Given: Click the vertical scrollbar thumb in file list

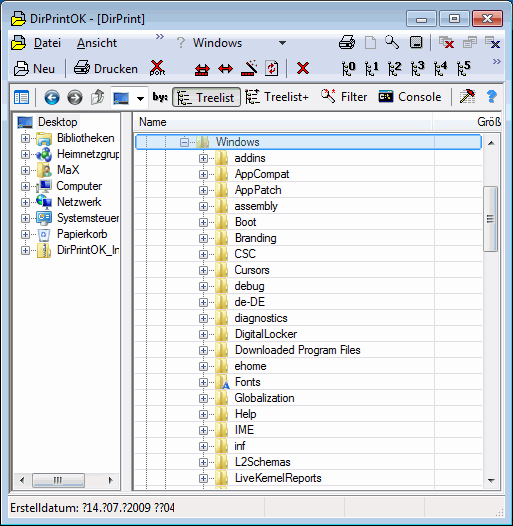Looking at the screenshot, I should [491, 219].
